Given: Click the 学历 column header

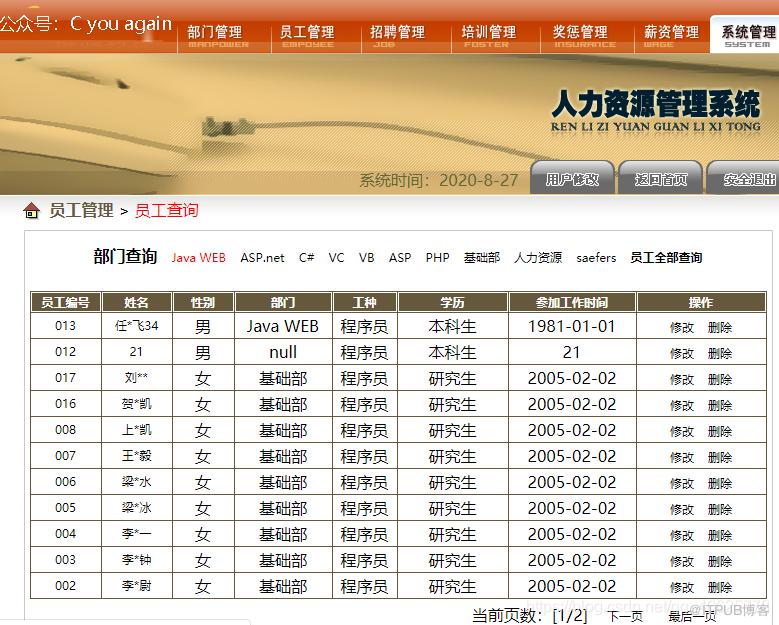Looking at the screenshot, I should coord(453,303).
